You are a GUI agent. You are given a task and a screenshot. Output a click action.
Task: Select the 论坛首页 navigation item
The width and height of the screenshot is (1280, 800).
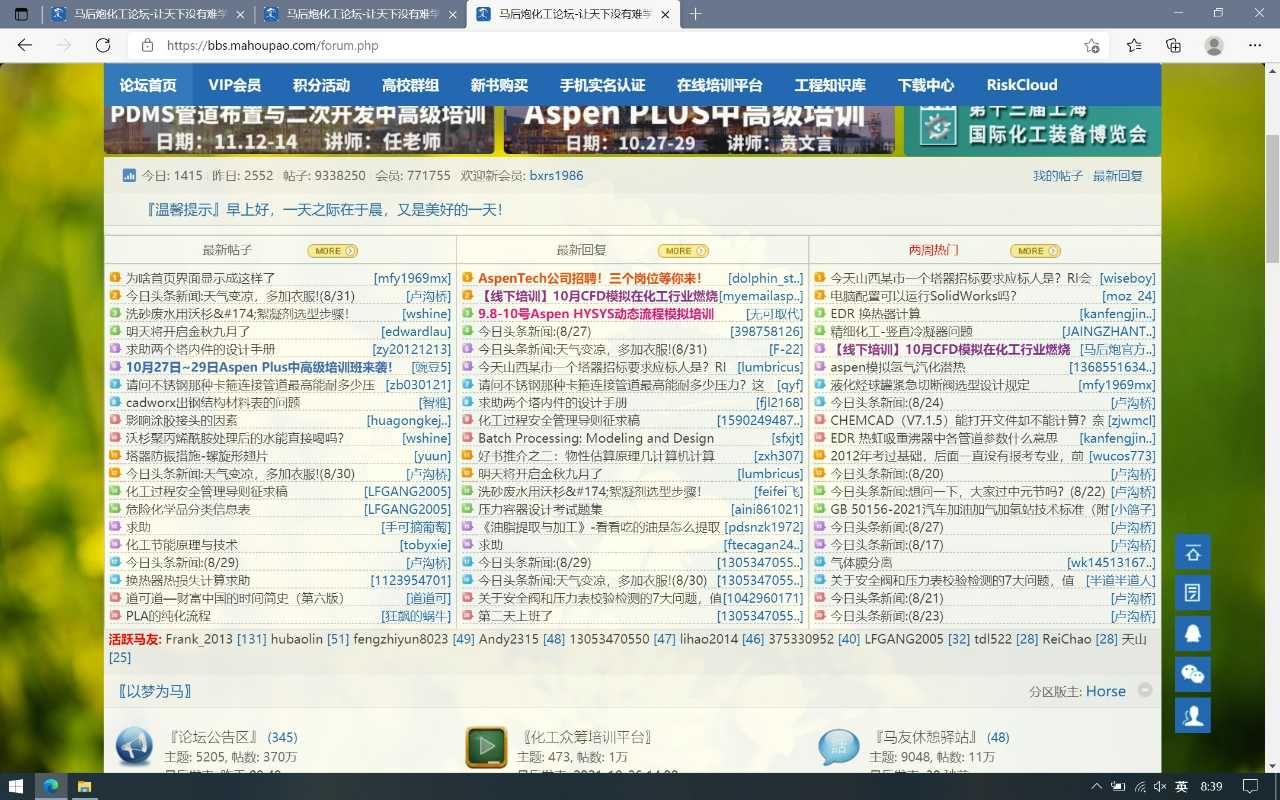click(148, 85)
